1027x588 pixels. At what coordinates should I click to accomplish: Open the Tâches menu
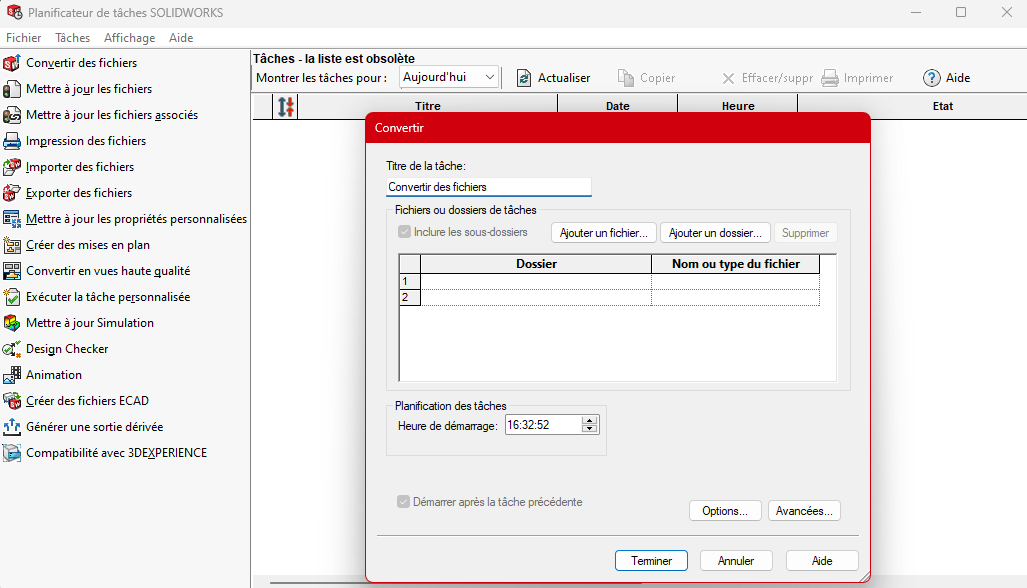(x=73, y=38)
